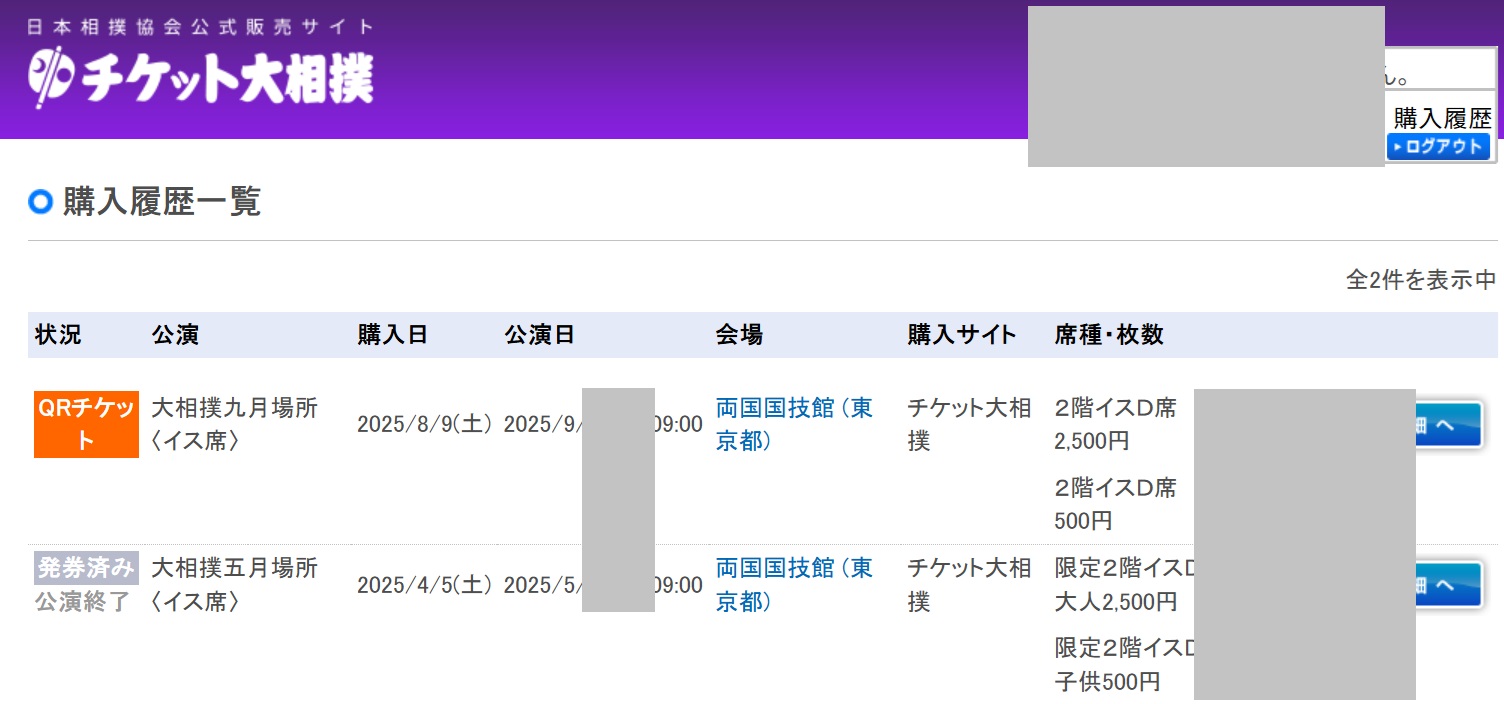Select the 席種・枚数 column header
Screen dimensions: 1504x704
coord(1108,335)
